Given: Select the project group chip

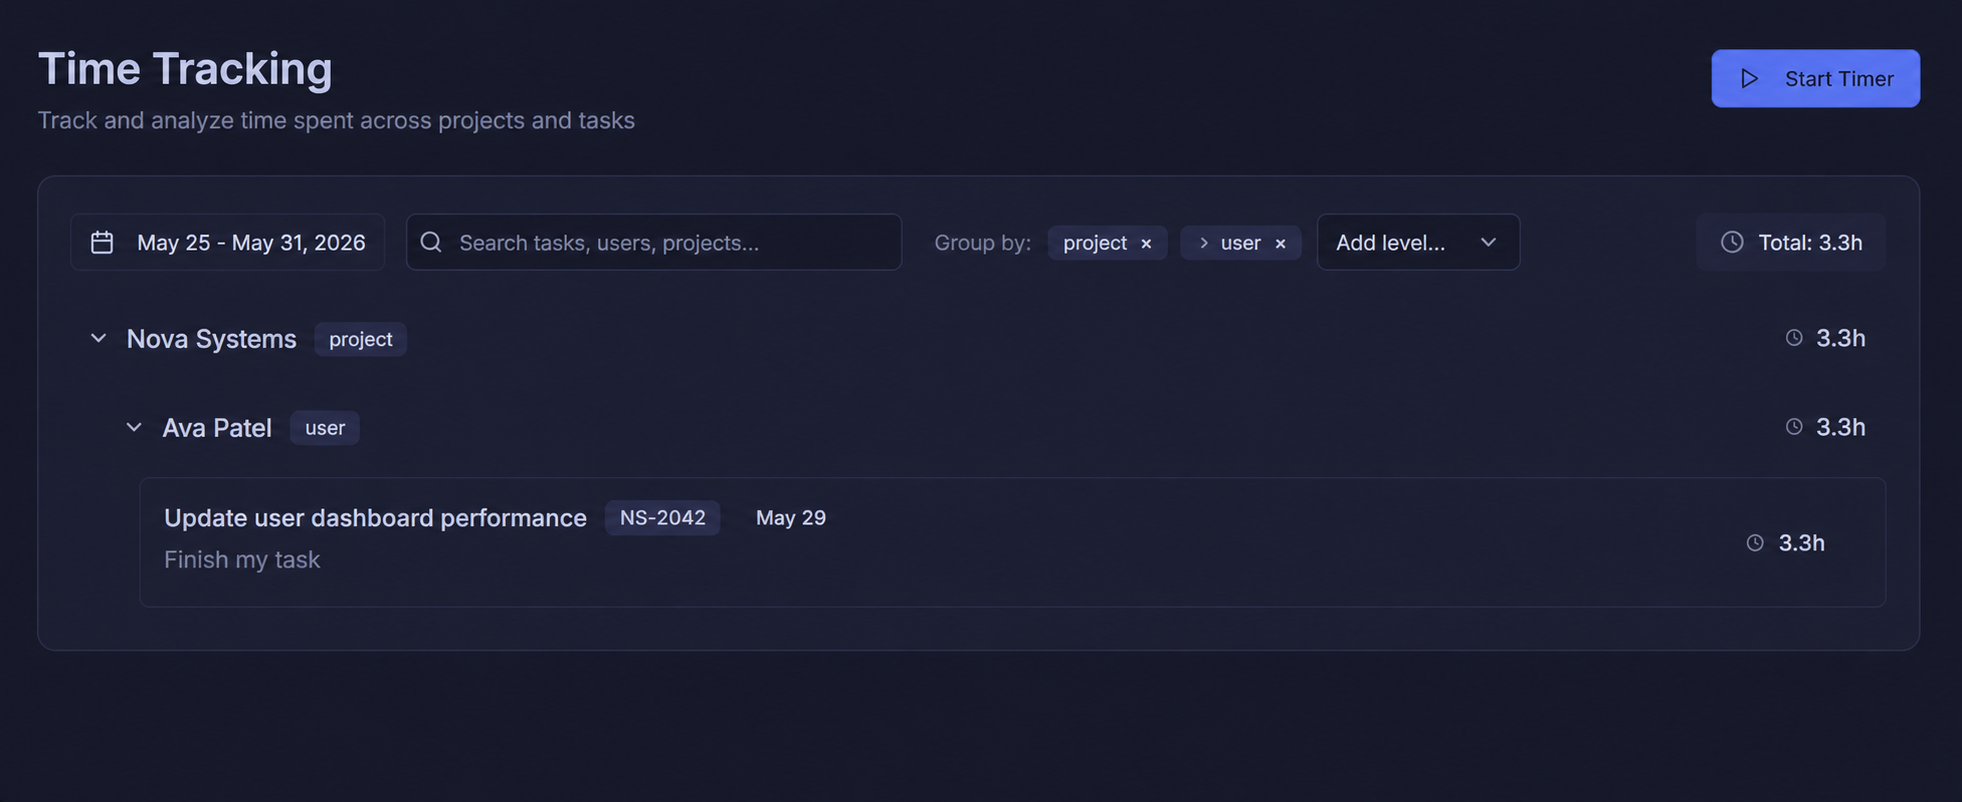Looking at the screenshot, I should (1107, 242).
